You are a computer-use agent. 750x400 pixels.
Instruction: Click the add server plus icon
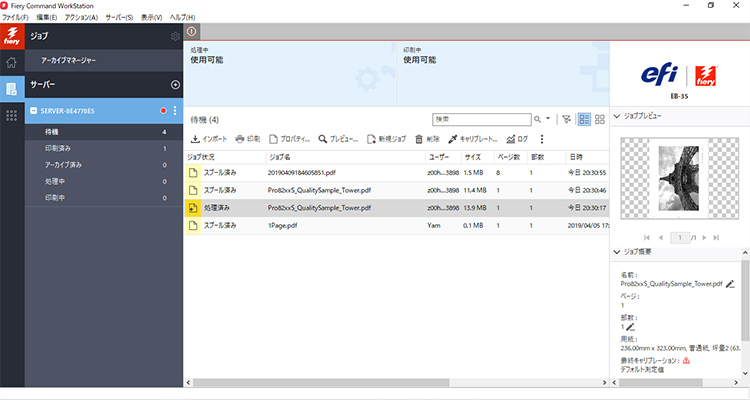coord(175,85)
